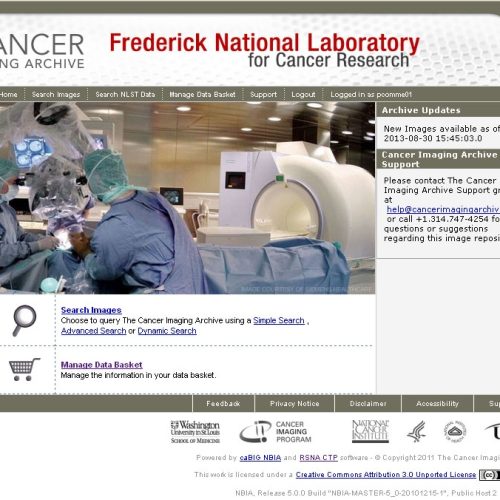Click the Creative Commons license badge
The width and height of the screenshot is (500, 500).
(490, 475)
